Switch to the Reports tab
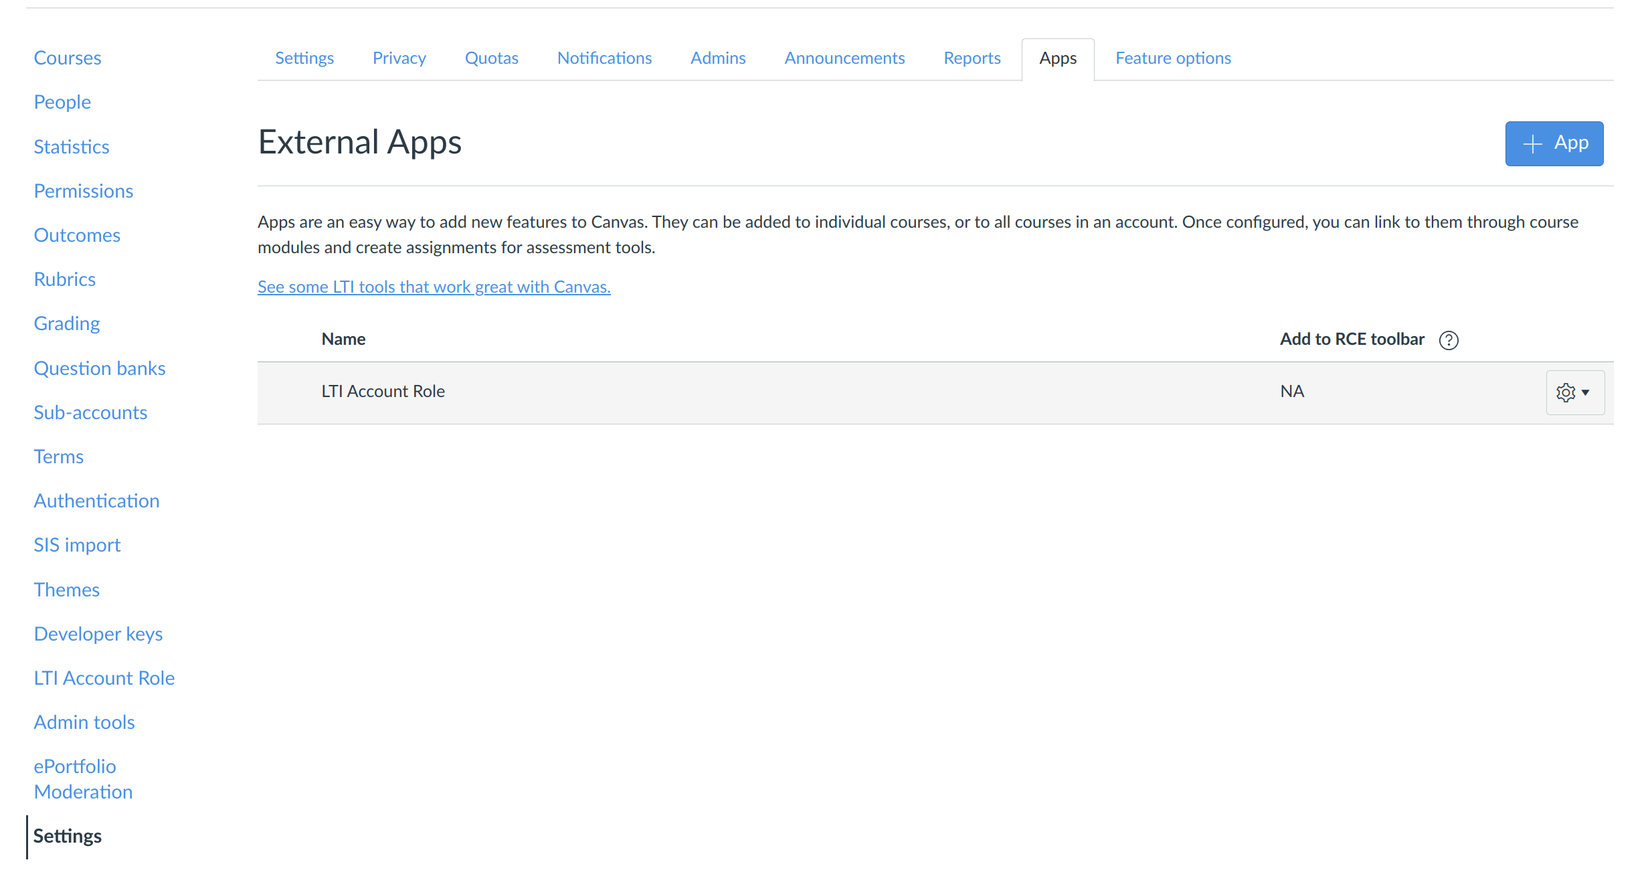The width and height of the screenshot is (1650, 875). (972, 58)
